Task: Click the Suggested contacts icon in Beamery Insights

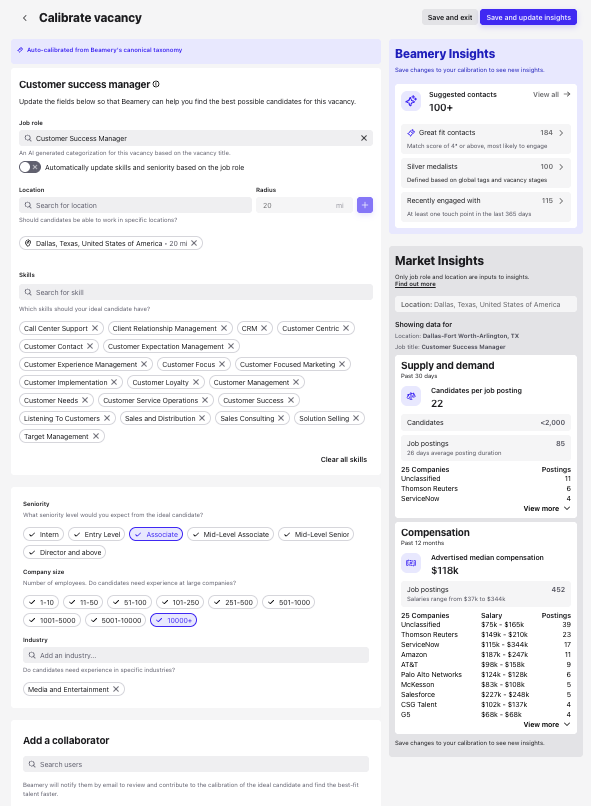Action: [x=410, y=101]
